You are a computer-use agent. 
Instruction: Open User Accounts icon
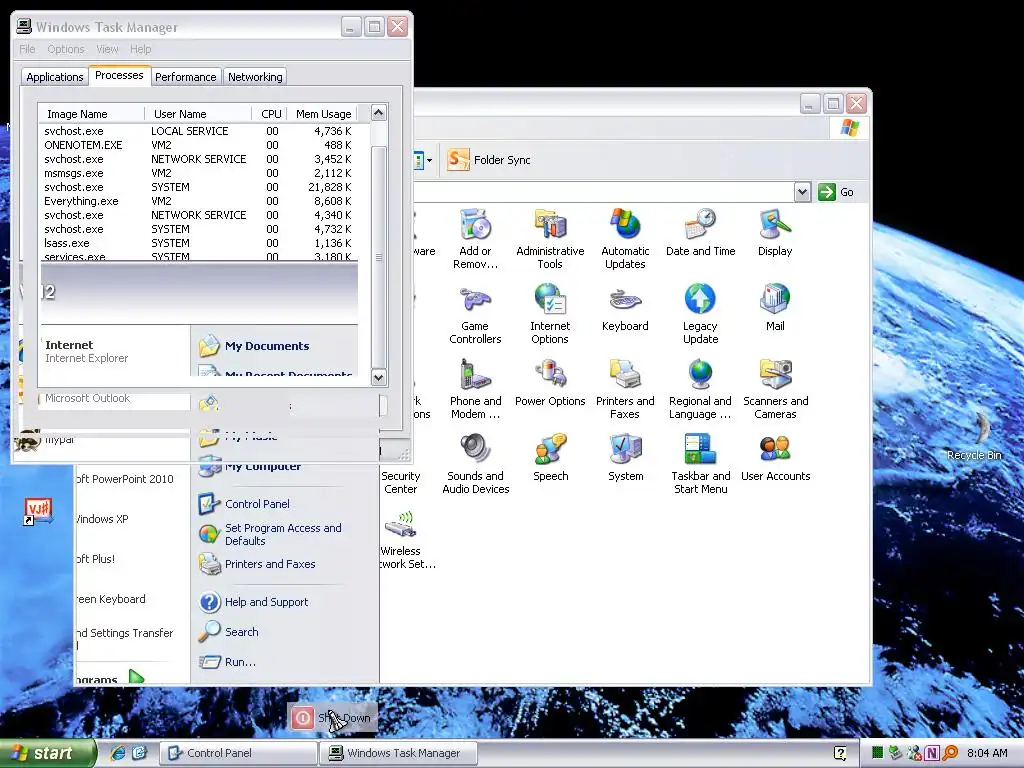click(775, 458)
